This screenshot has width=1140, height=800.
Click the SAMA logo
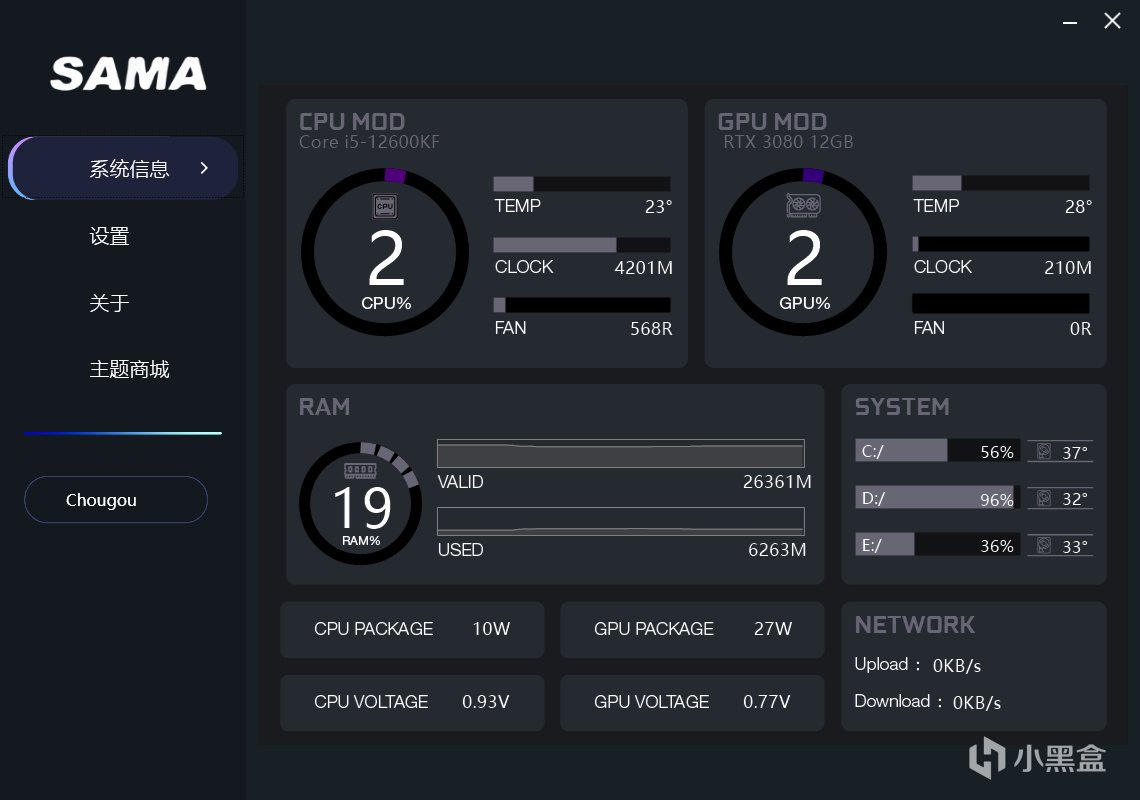[129, 73]
